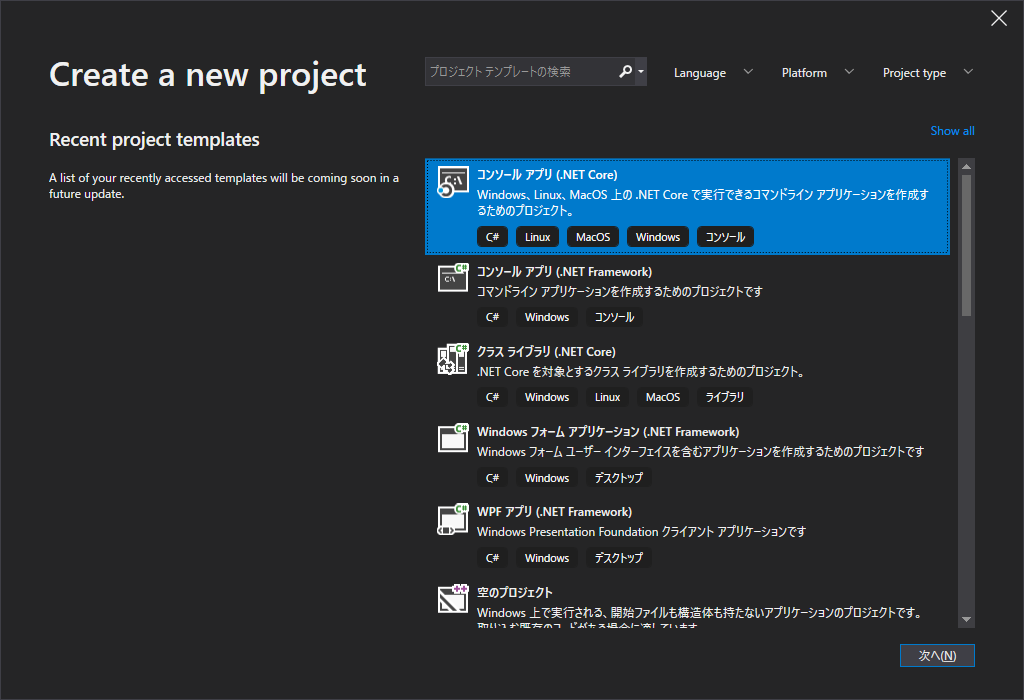The width and height of the screenshot is (1024, 700).
Task: Select コンソール アプリ (.NET Core) title
Action: click(547, 174)
